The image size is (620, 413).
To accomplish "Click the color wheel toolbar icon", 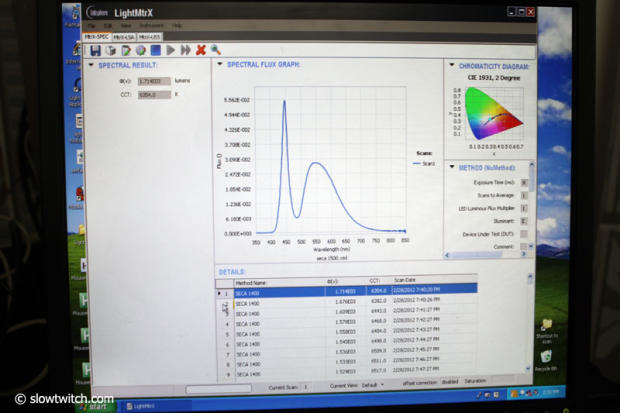I will tap(140, 50).
